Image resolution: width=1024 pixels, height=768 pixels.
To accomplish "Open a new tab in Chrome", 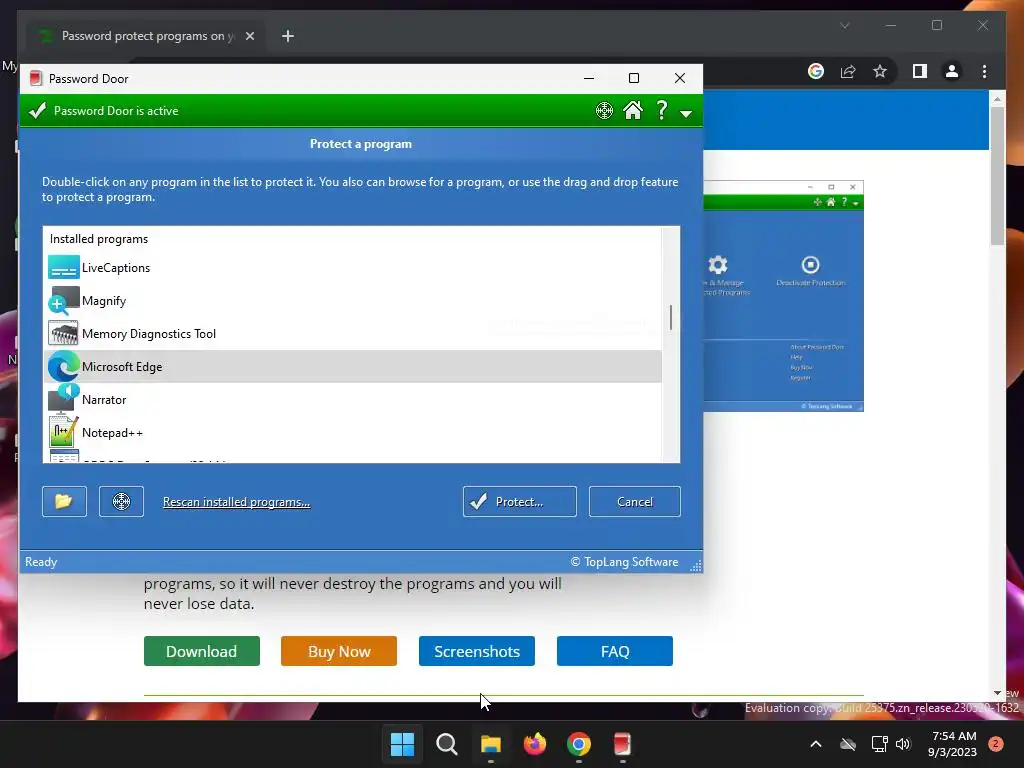I will [287, 36].
